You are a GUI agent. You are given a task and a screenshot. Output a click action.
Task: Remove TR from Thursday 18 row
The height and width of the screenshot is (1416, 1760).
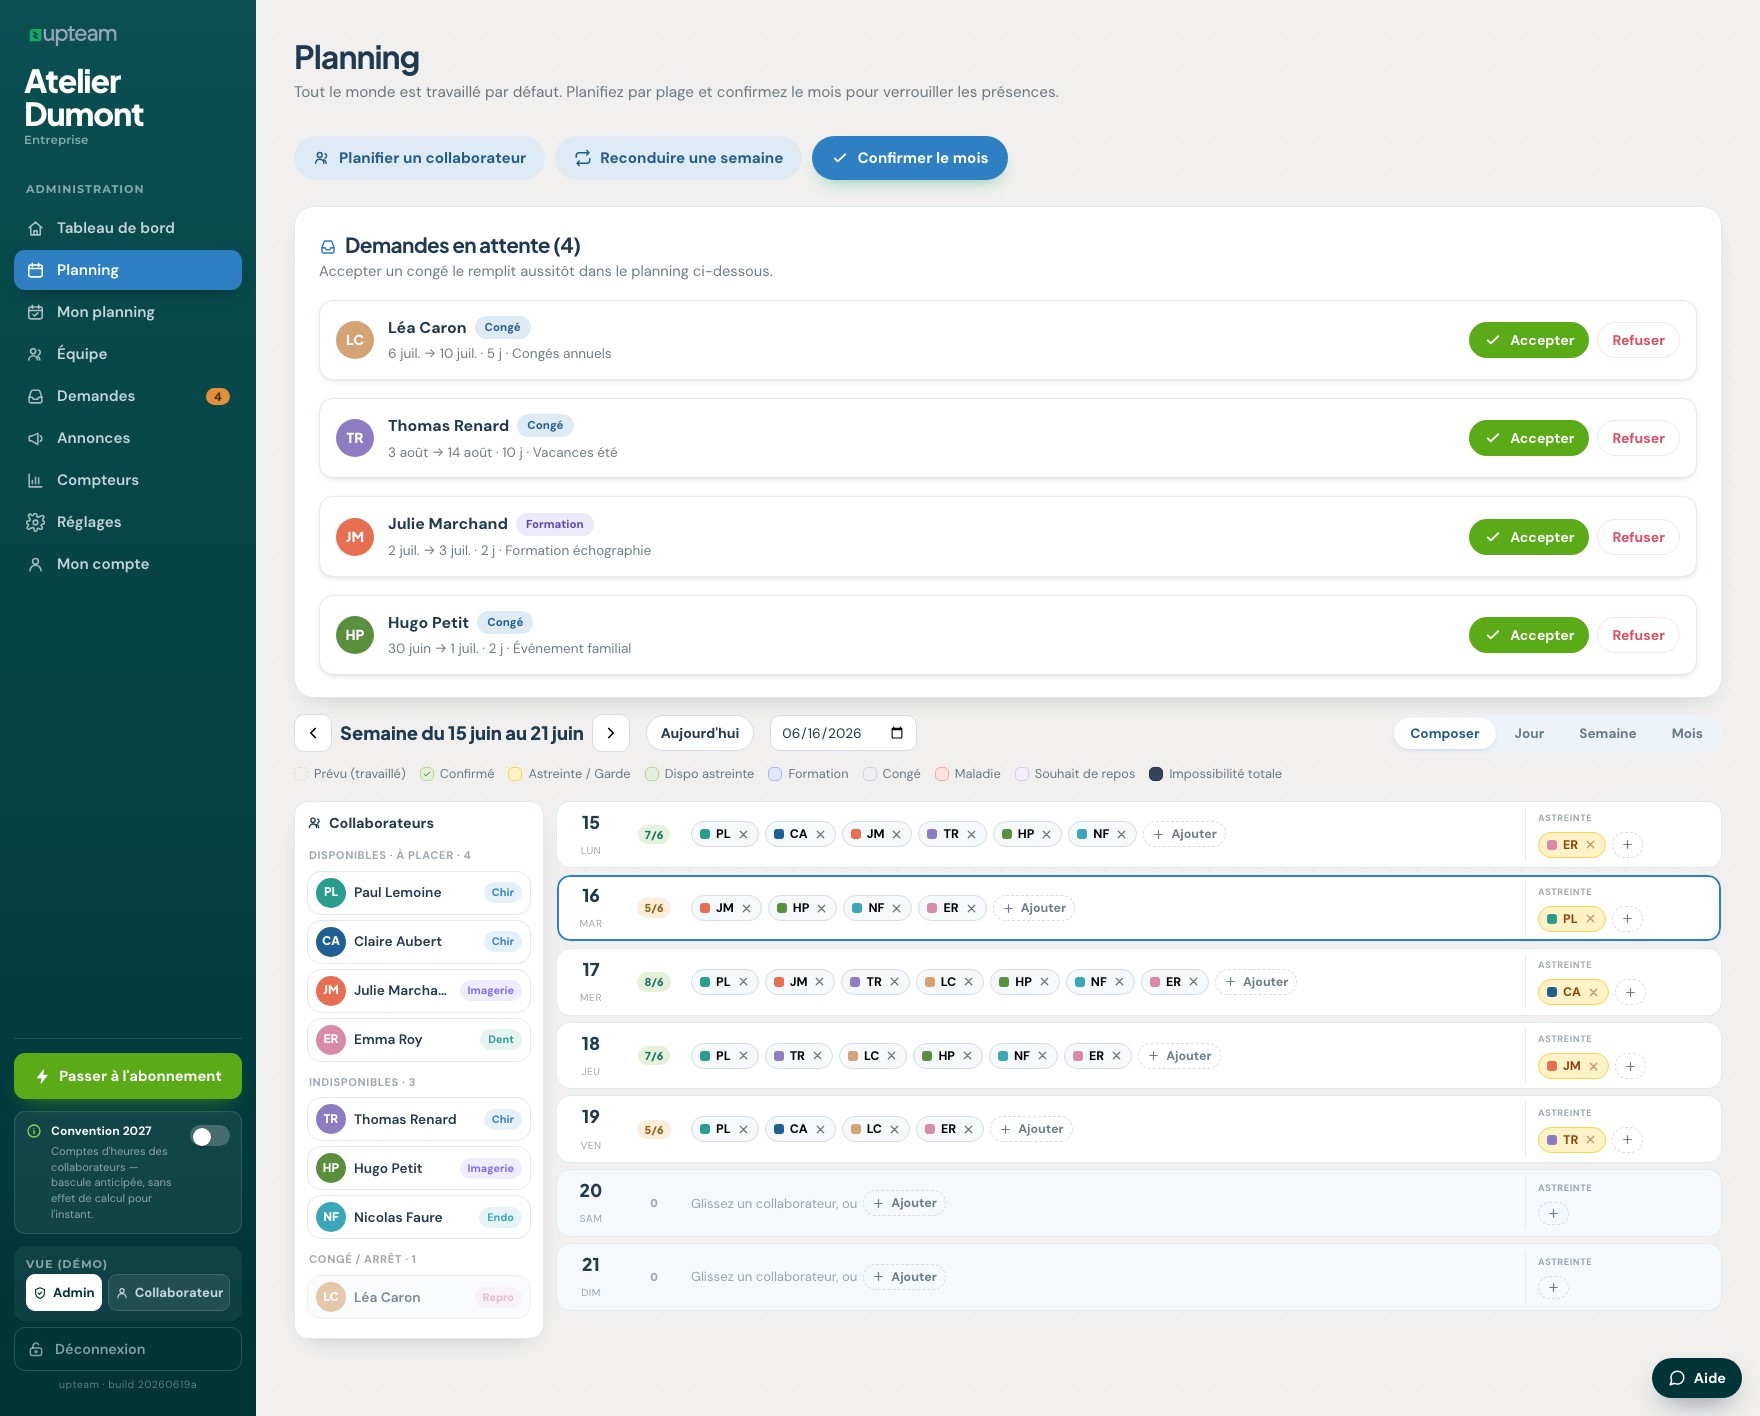(x=817, y=1056)
